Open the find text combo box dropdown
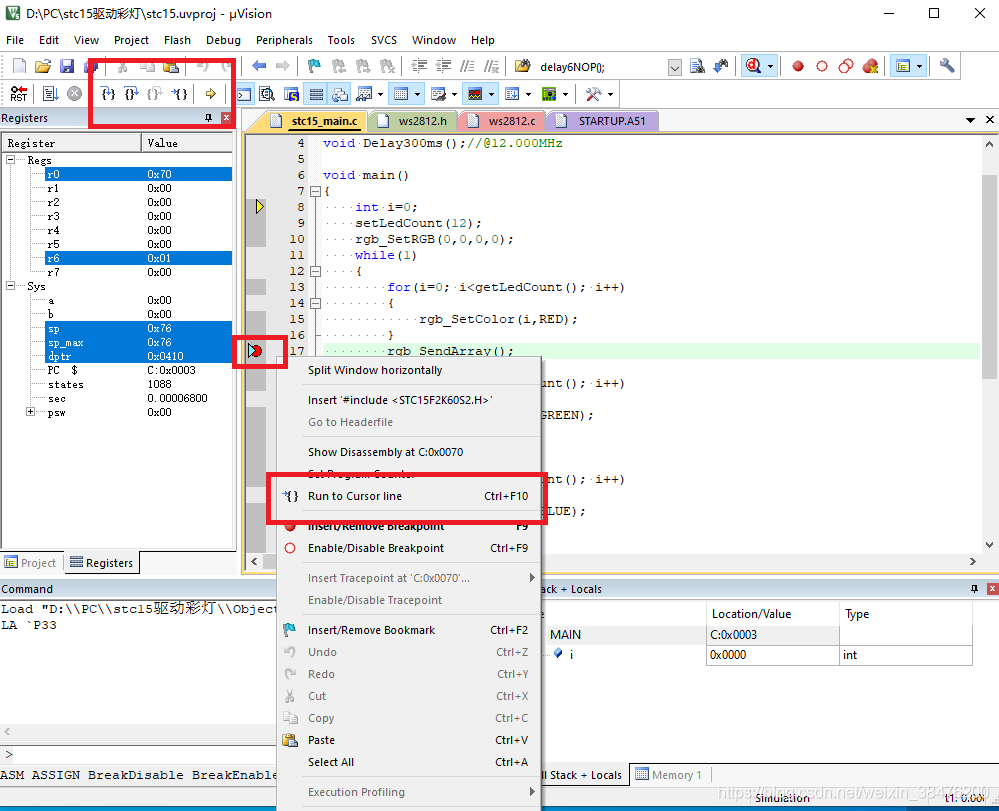Screen dimensions: 999x811 point(675,67)
